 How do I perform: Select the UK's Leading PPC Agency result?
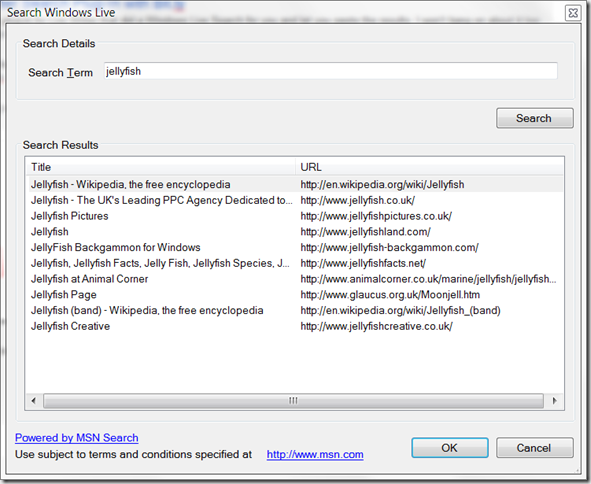295,200
